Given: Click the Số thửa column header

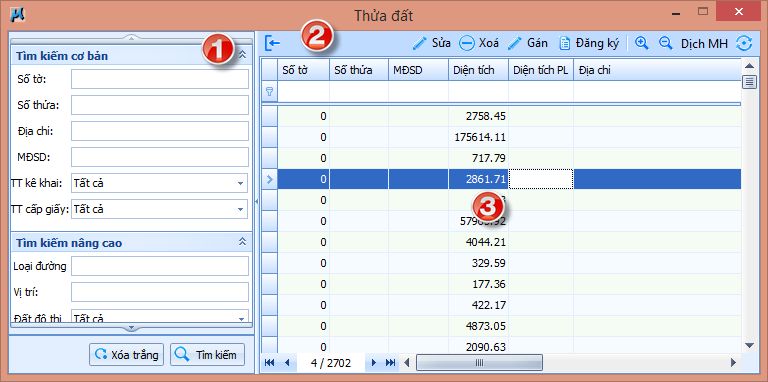Looking at the screenshot, I should coord(359,70).
